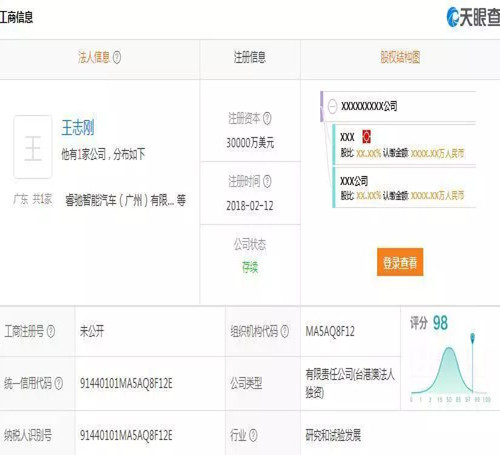Collapse the XXXXXXXXX公司 equity tree node
500x455 pixels.
point(332,107)
